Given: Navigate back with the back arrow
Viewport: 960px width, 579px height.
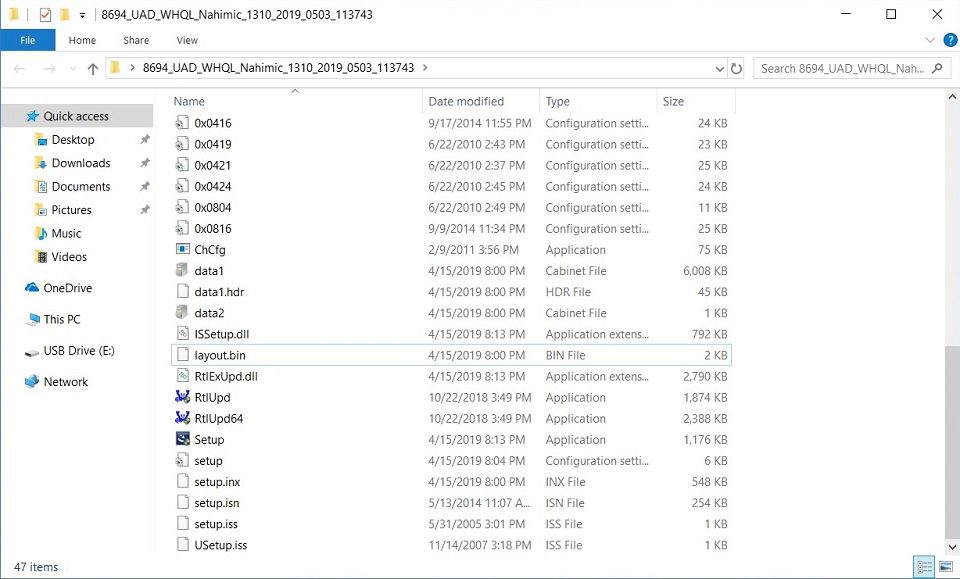Looking at the screenshot, I should [x=19, y=69].
